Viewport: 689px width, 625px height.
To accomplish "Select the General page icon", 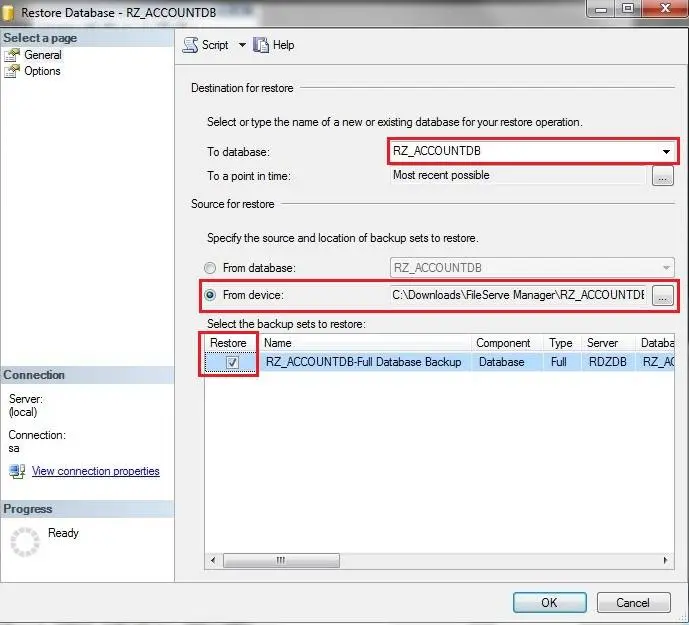I will tap(12, 55).
